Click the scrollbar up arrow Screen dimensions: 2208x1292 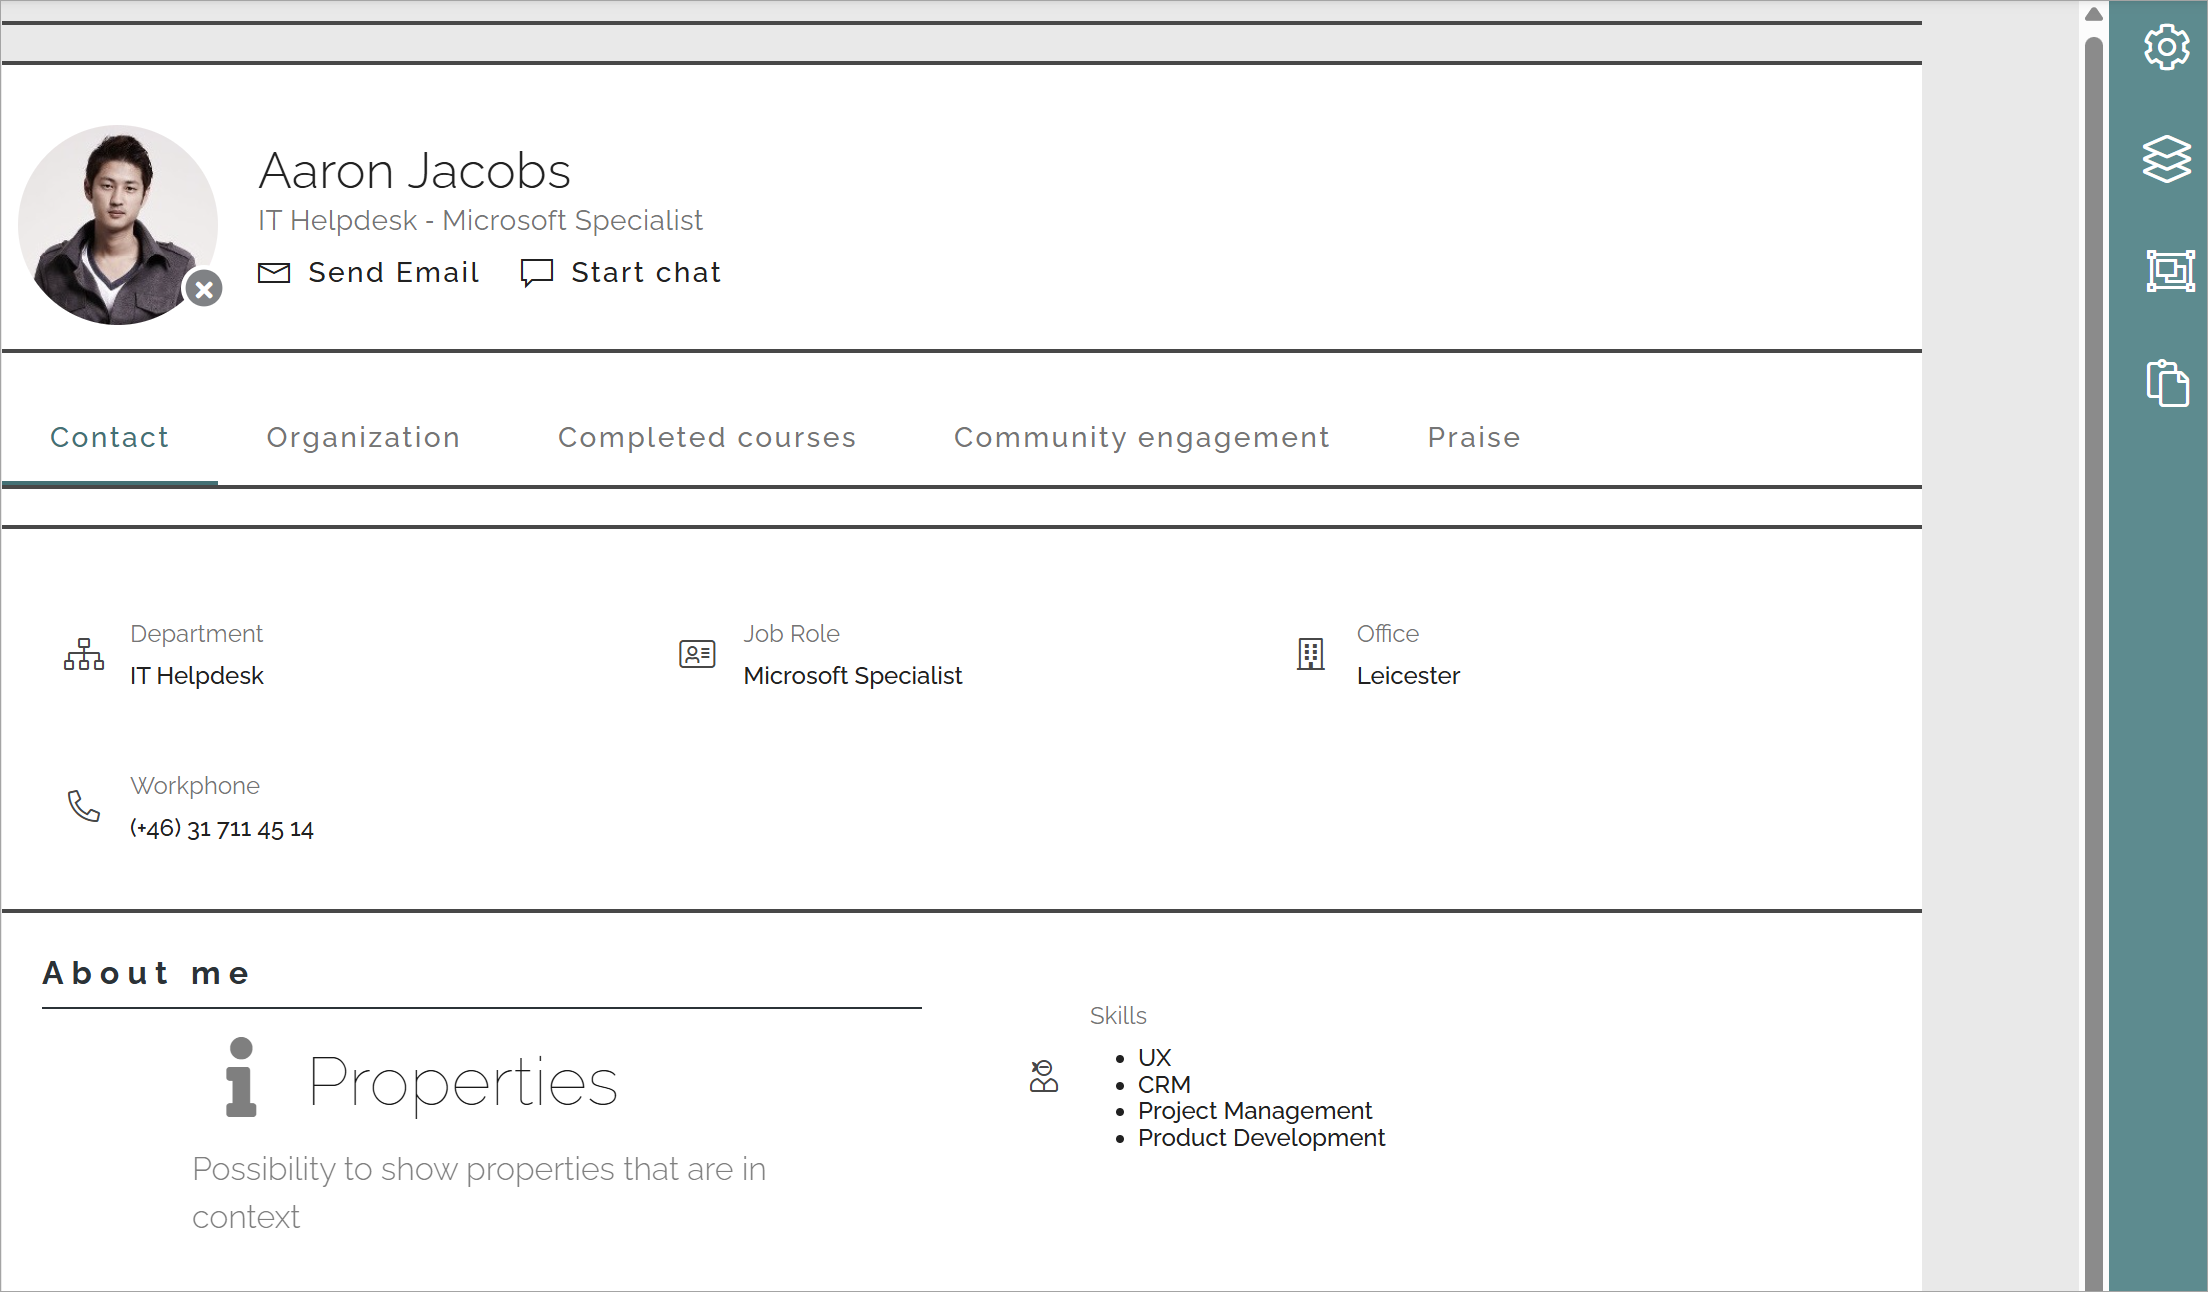pos(2093,14)
